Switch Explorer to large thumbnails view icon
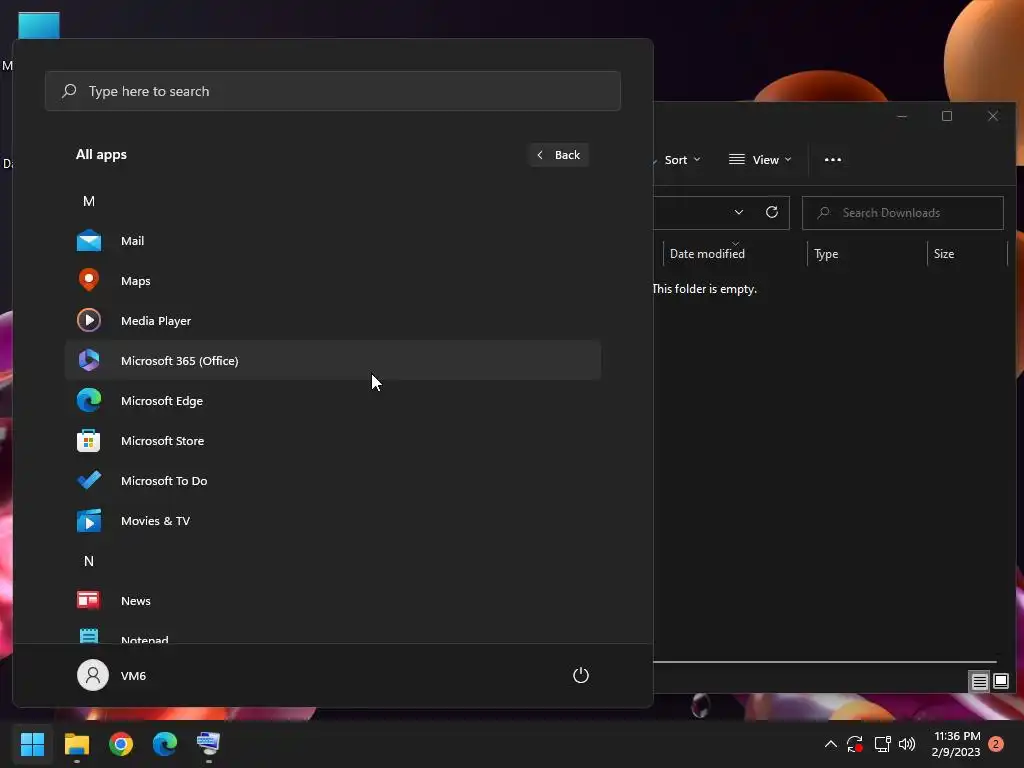 click(1001, 681)
